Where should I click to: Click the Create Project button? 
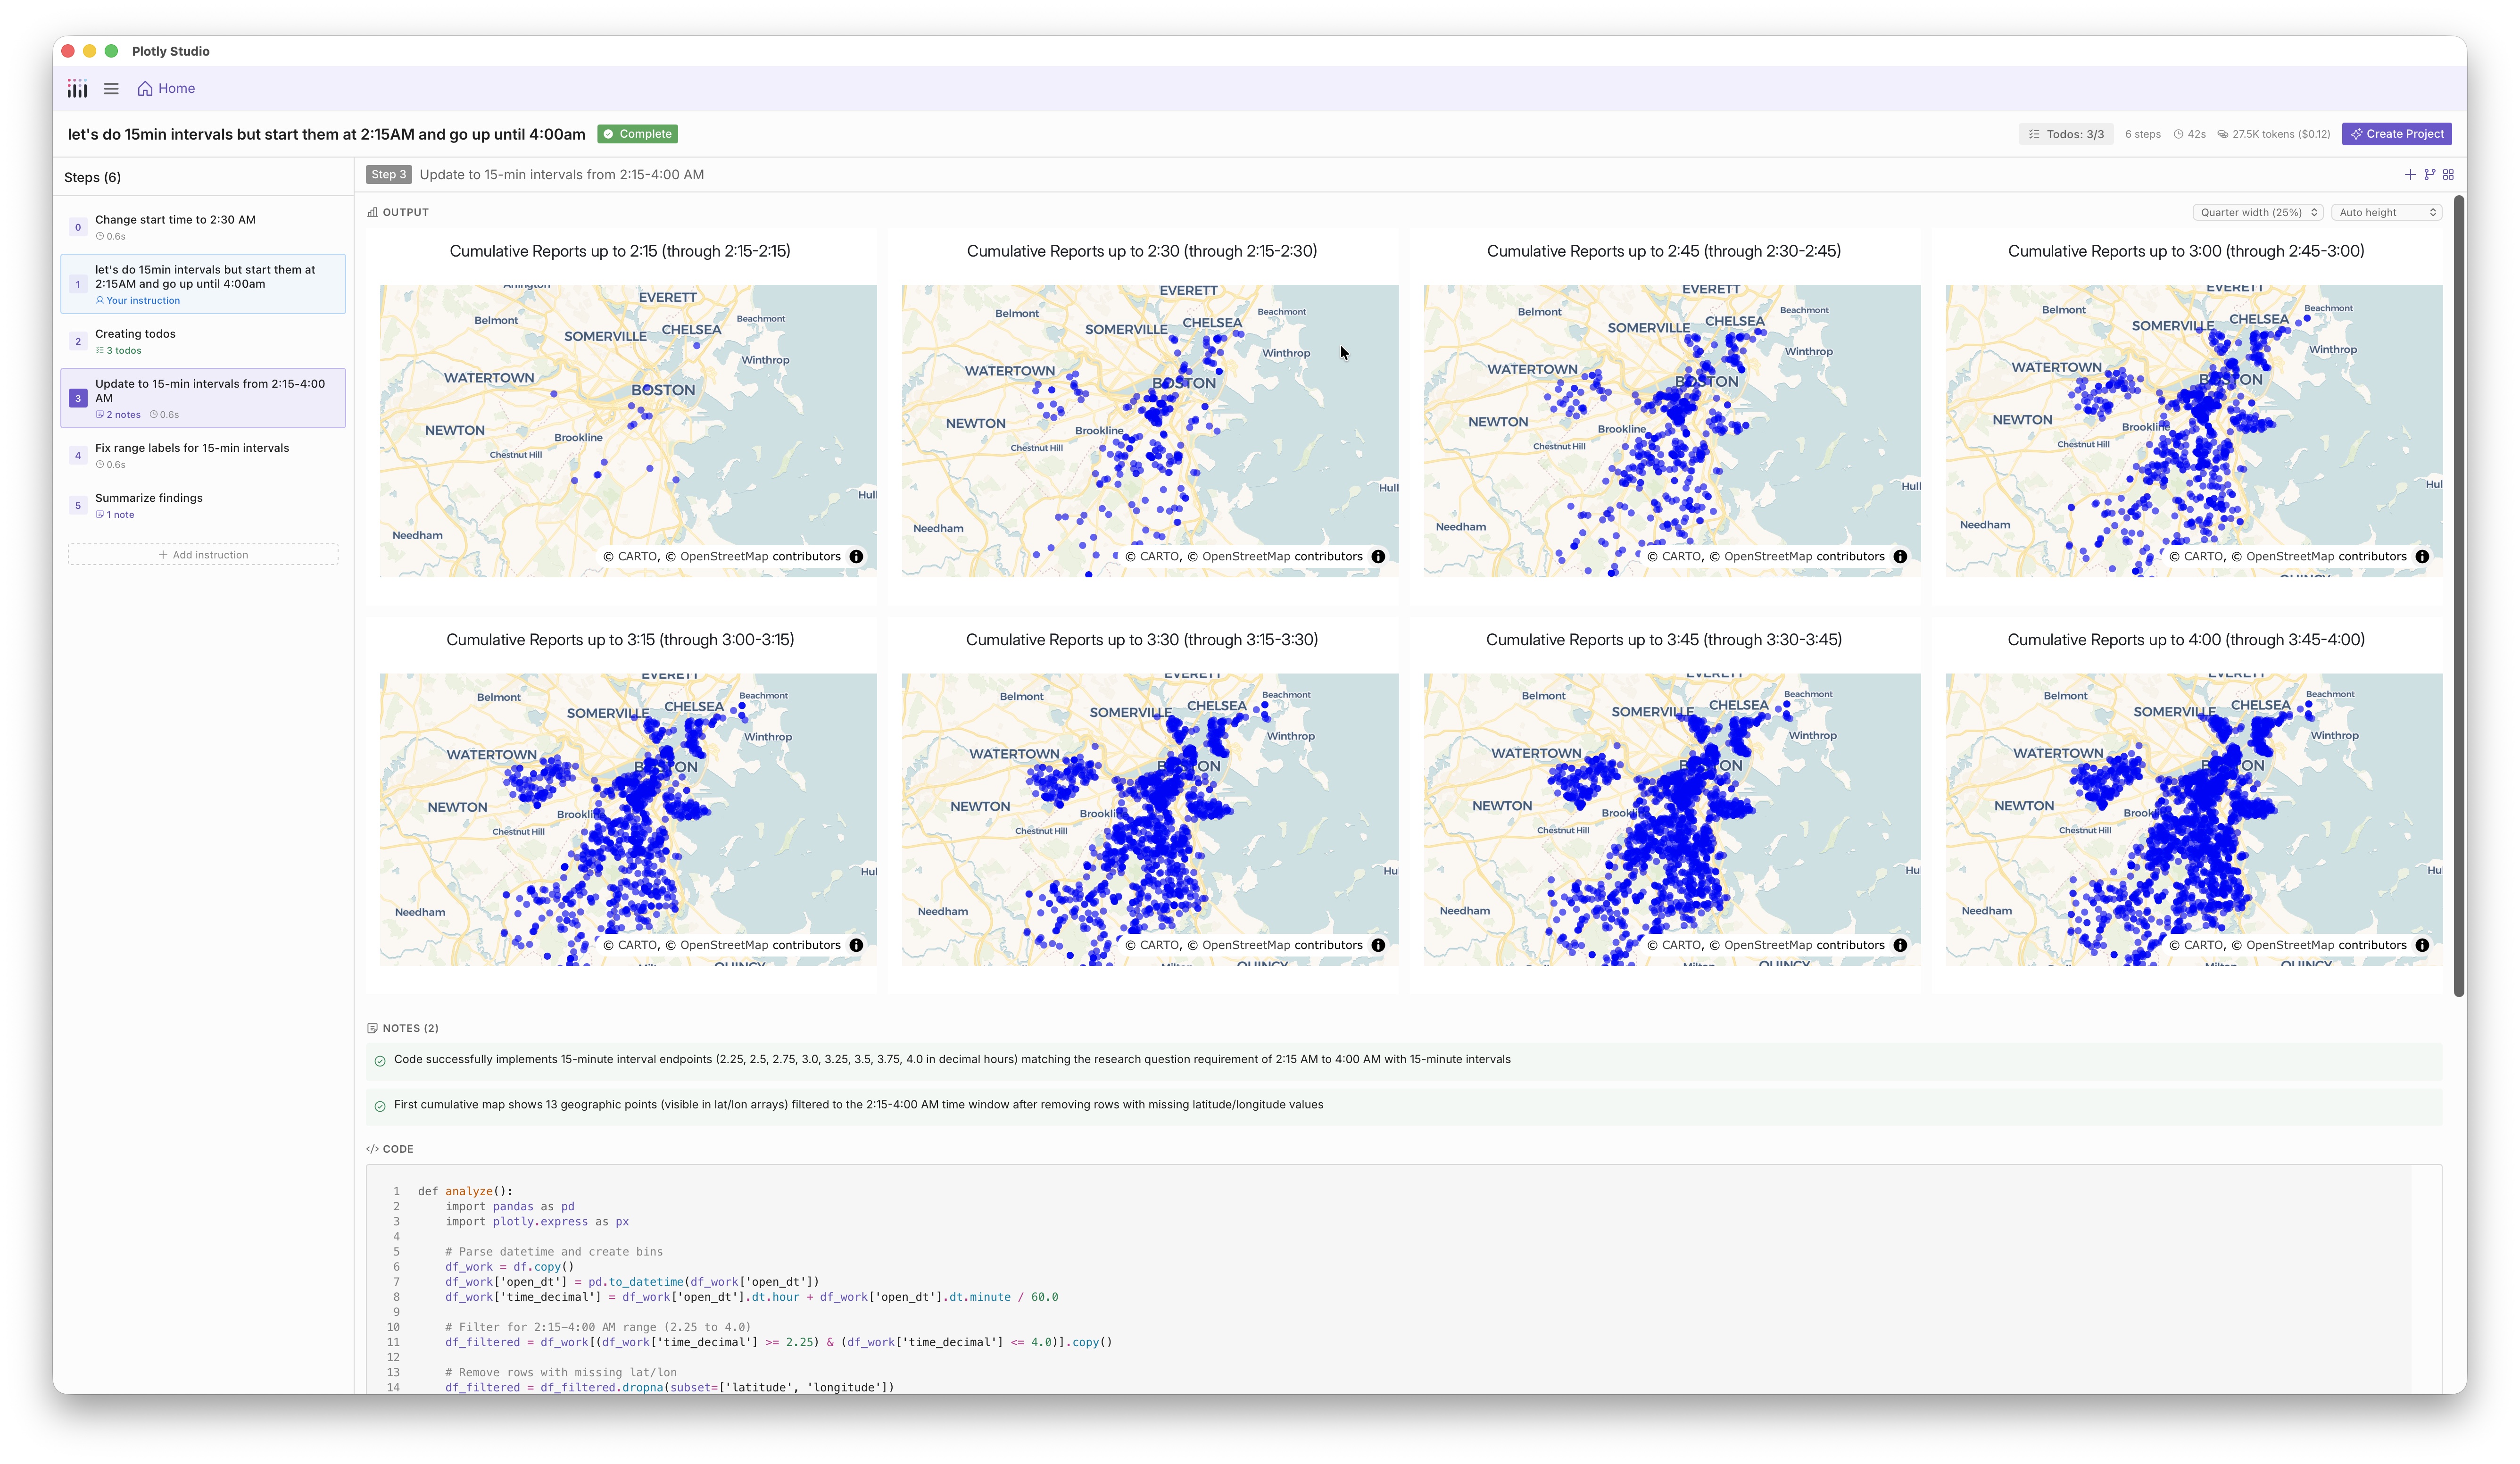click(2396, 134)
